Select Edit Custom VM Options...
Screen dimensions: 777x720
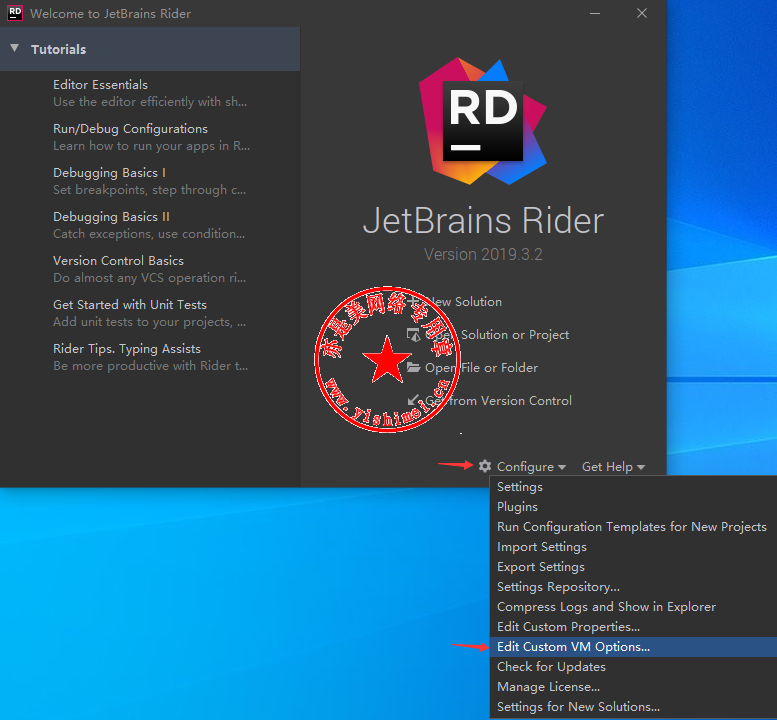pyautogui.click(x=633, y=647)
